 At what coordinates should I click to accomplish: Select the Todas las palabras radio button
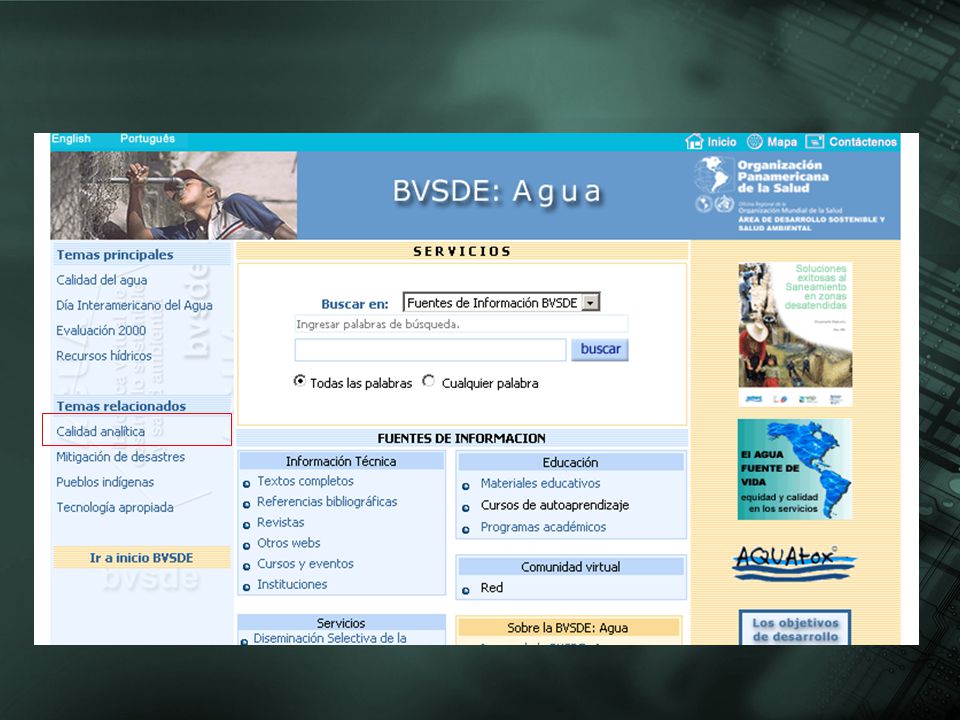[299, 381]
